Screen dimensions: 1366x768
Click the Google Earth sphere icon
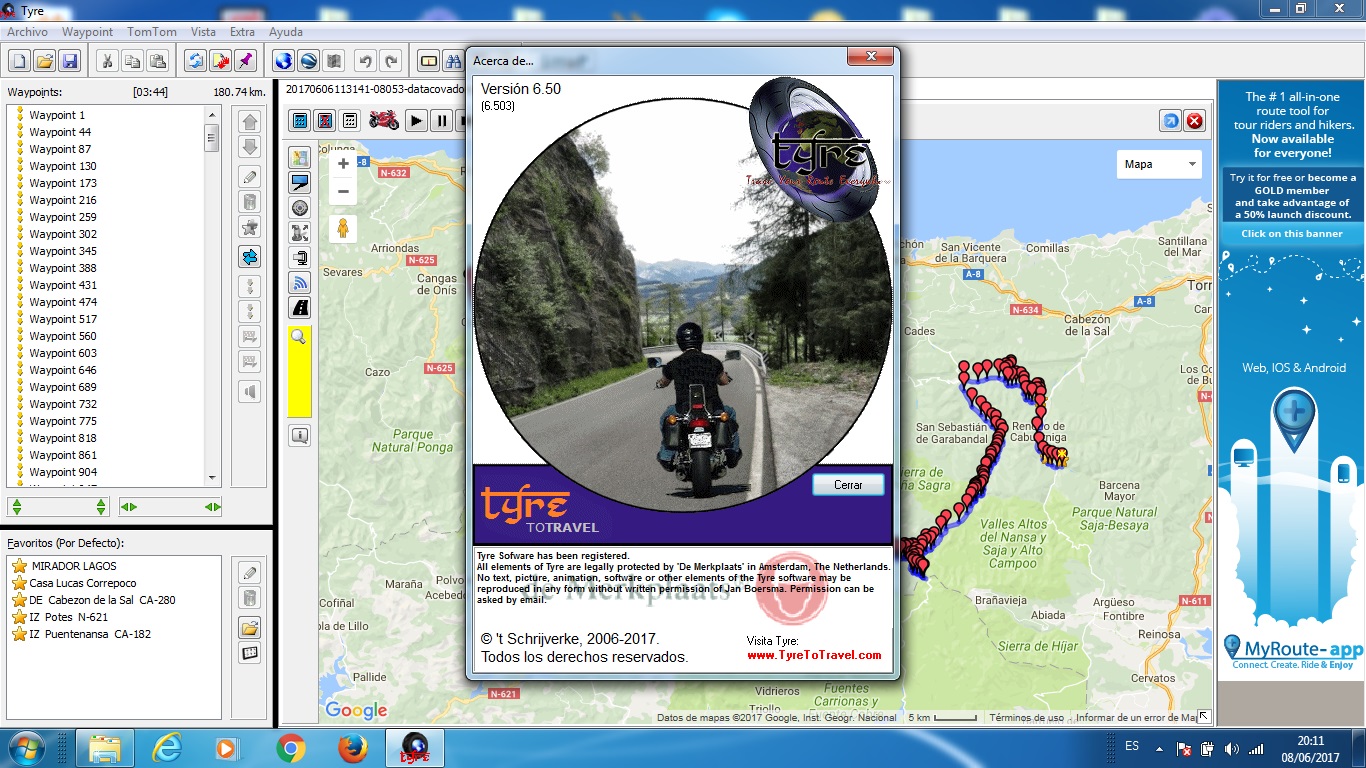[309, 61]
